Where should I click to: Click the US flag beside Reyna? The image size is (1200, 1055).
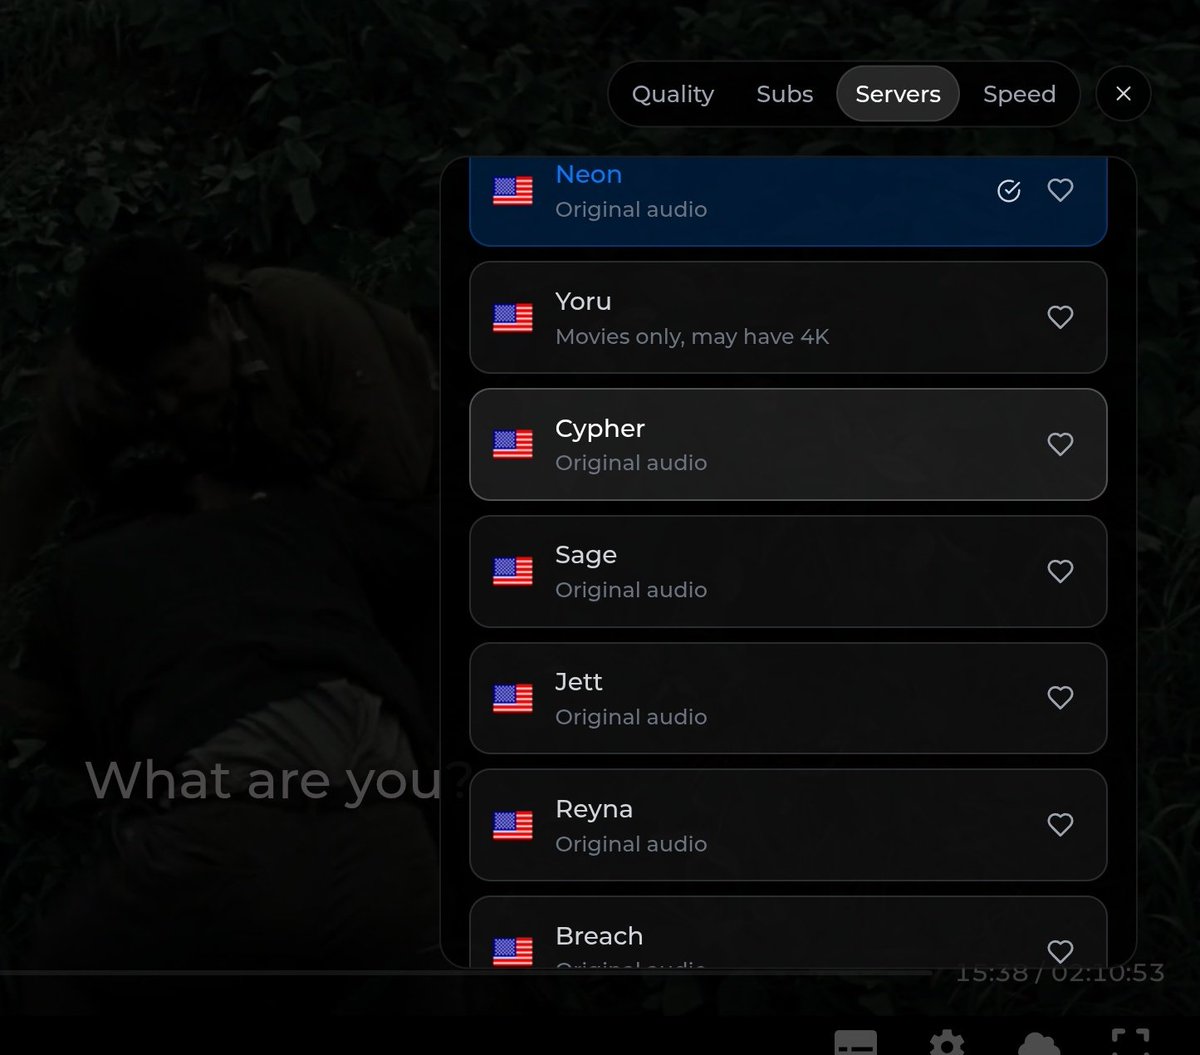pyautogui.click(x=513, y=825)
